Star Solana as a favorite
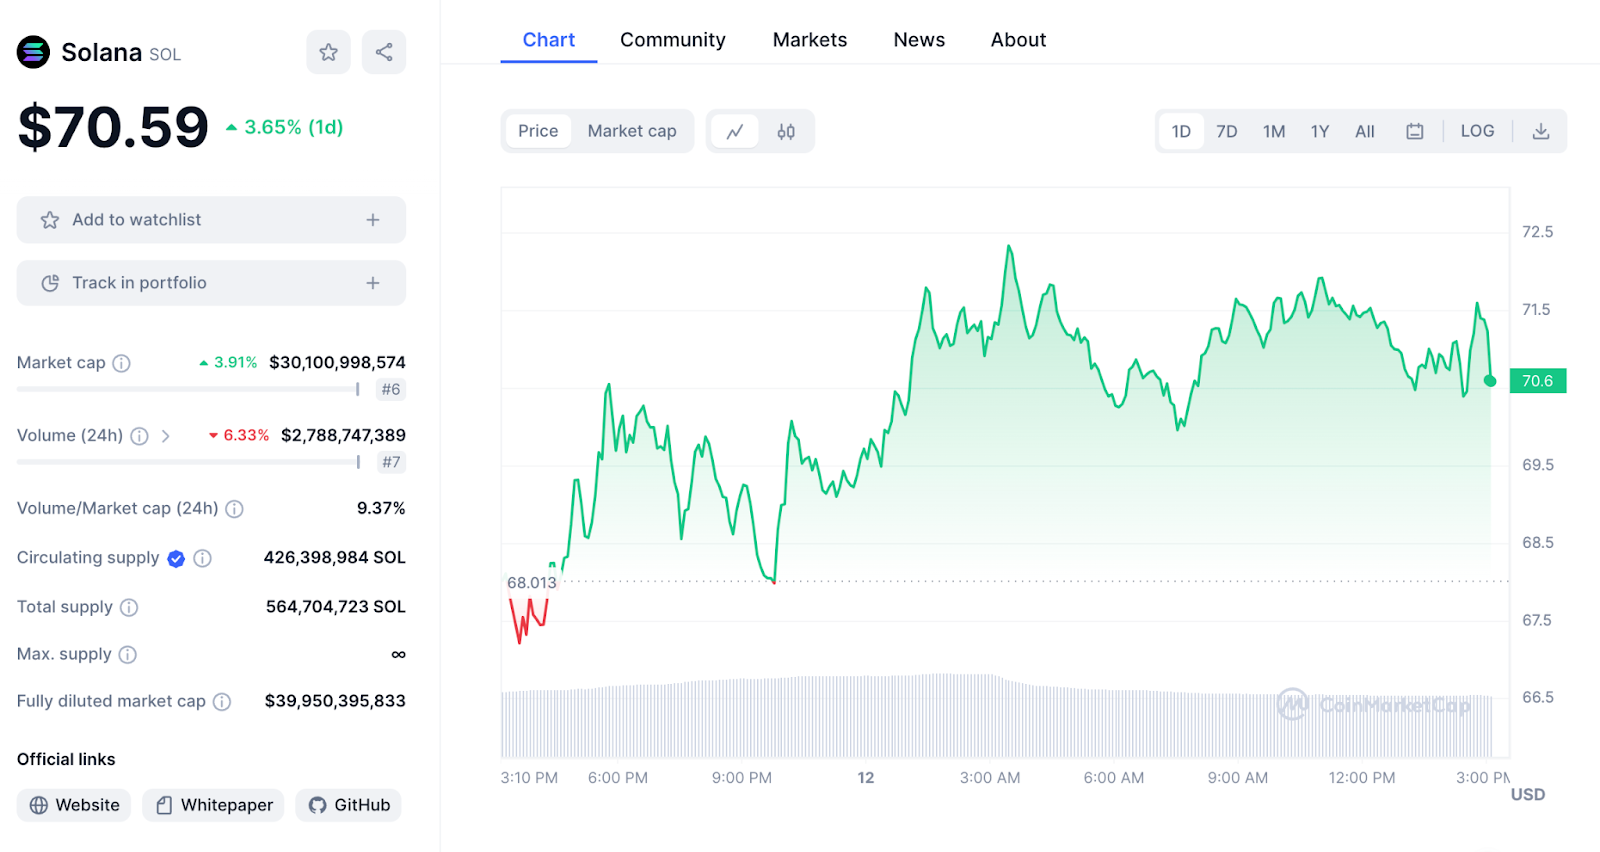This screenshot has width=1600, height=852. (328, 52)
